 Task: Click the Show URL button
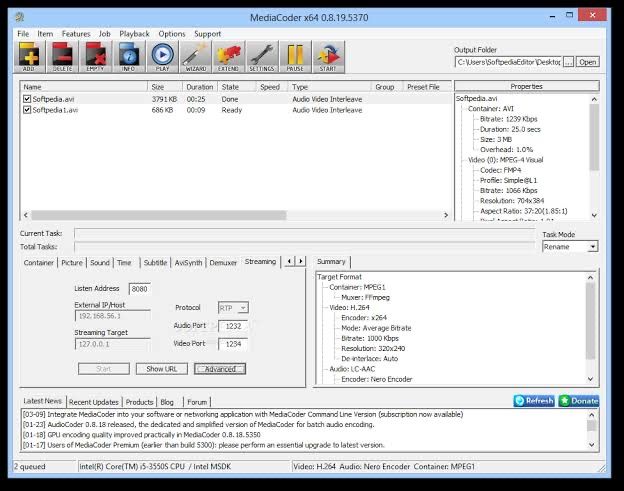click(x=162, y=369)
